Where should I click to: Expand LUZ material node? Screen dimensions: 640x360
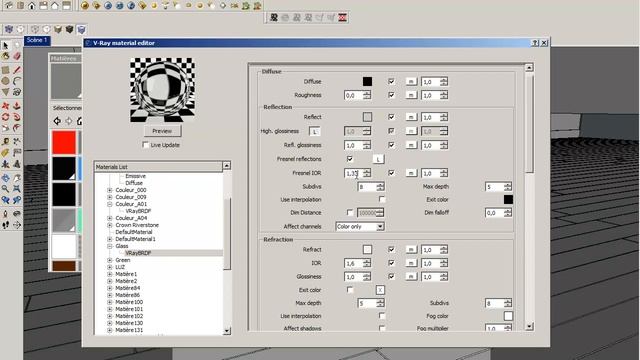pyautogui.click(x=109, y=267)
